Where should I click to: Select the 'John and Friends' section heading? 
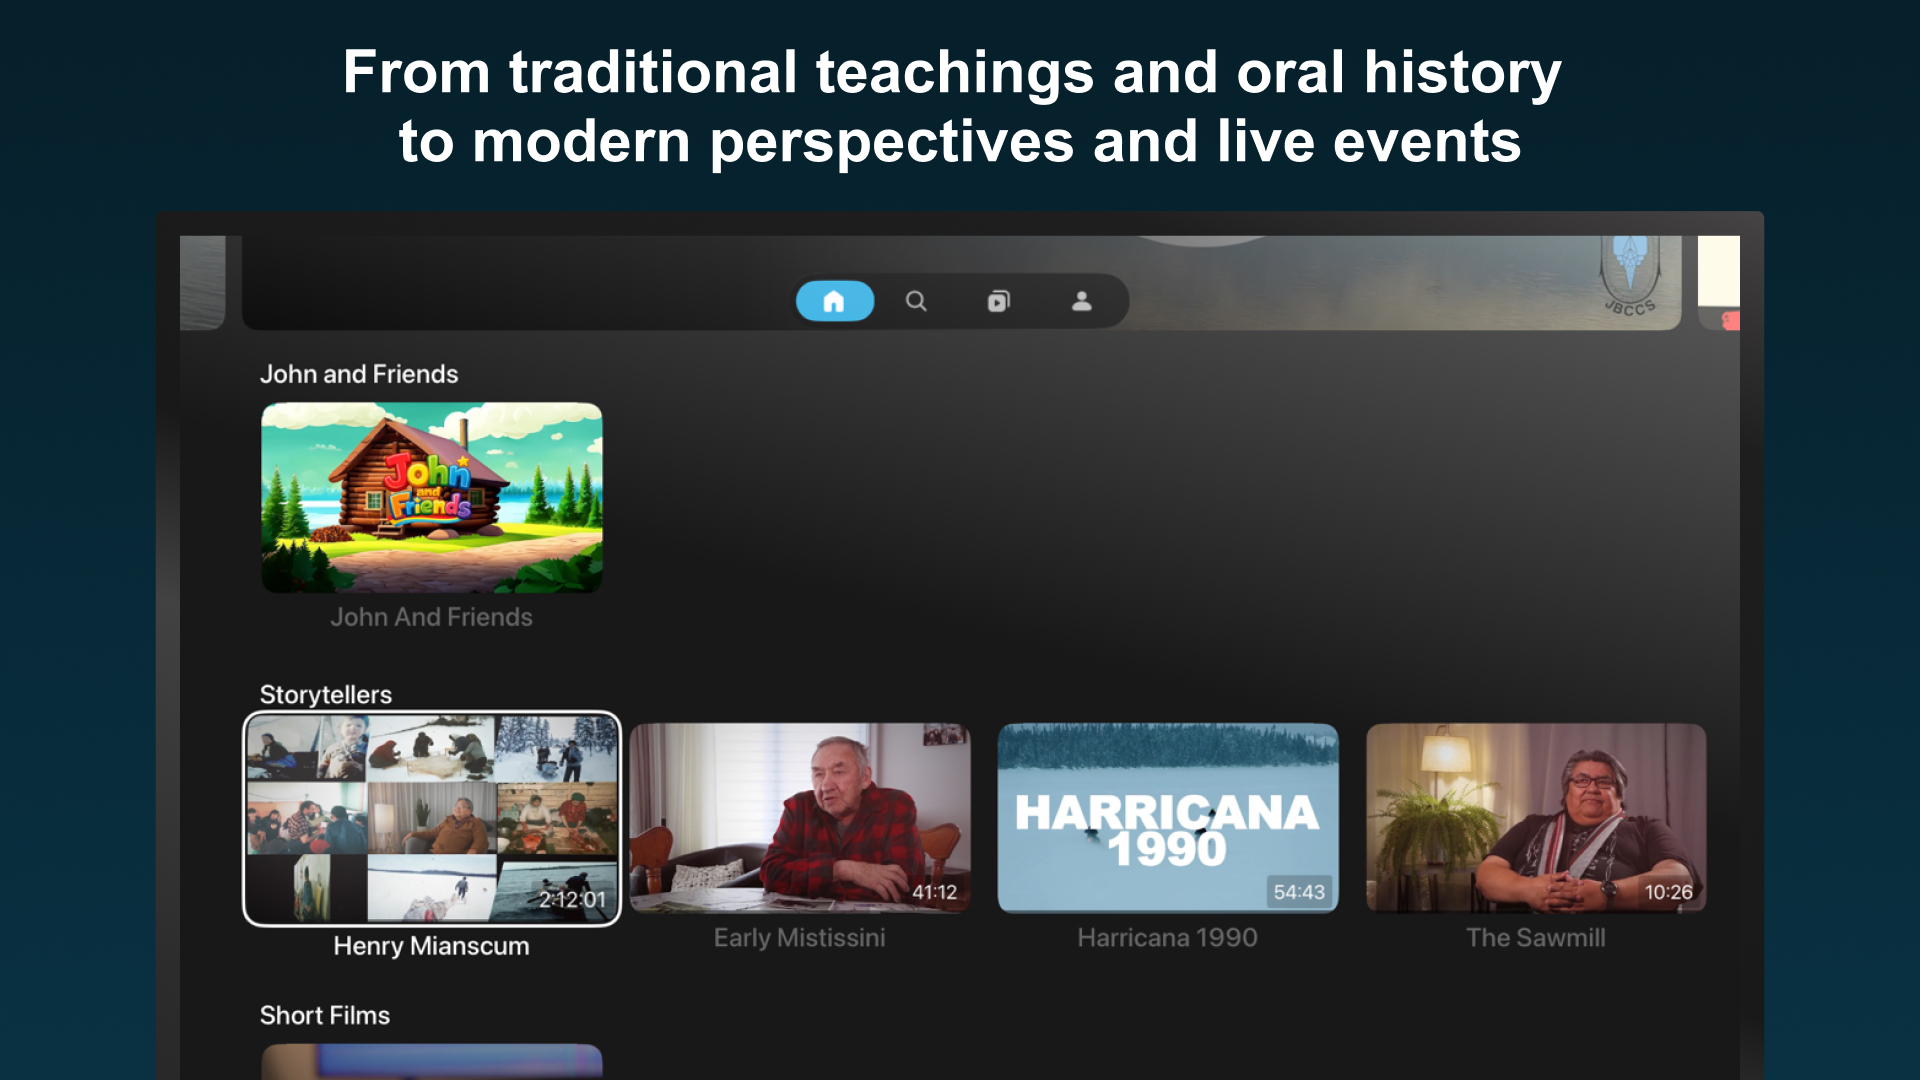359,374
